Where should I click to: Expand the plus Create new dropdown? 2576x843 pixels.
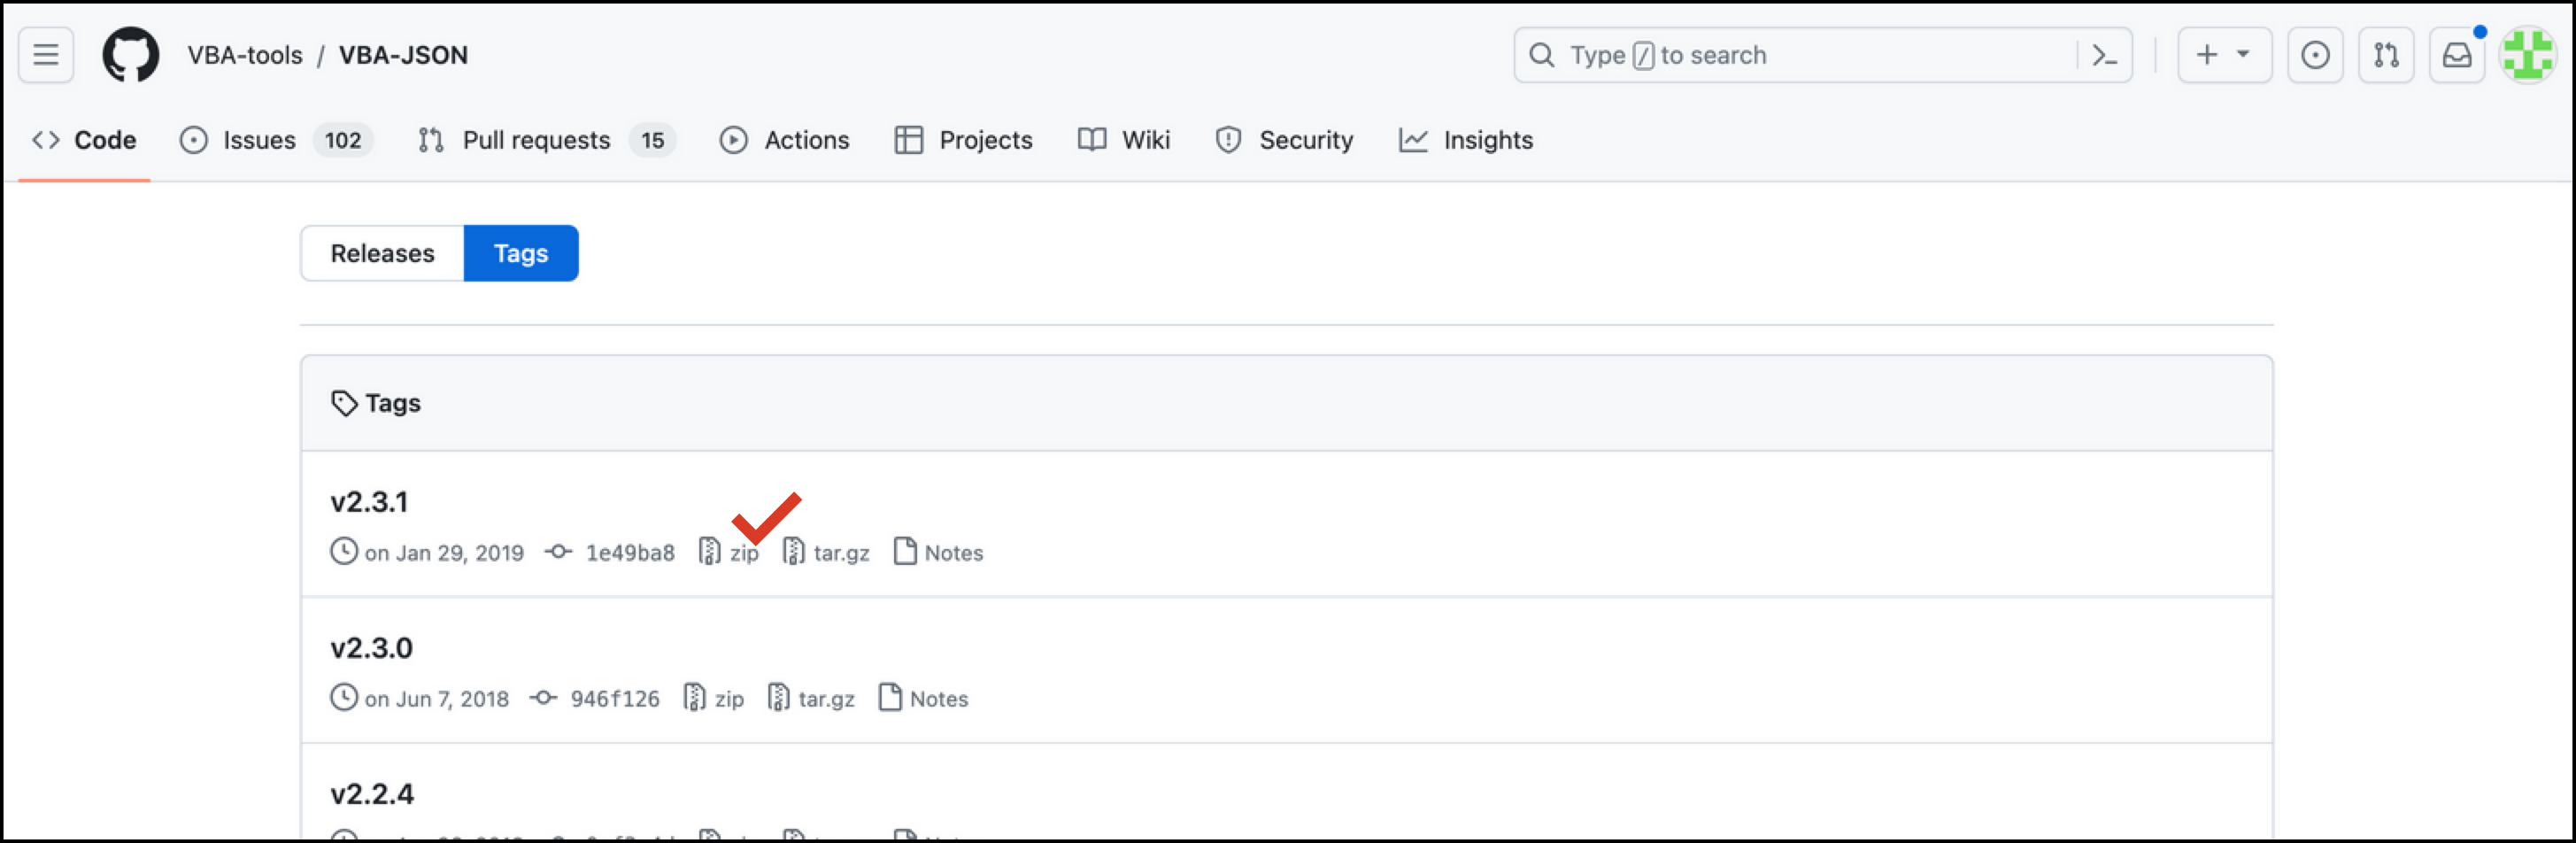[x=2224, y=55]
